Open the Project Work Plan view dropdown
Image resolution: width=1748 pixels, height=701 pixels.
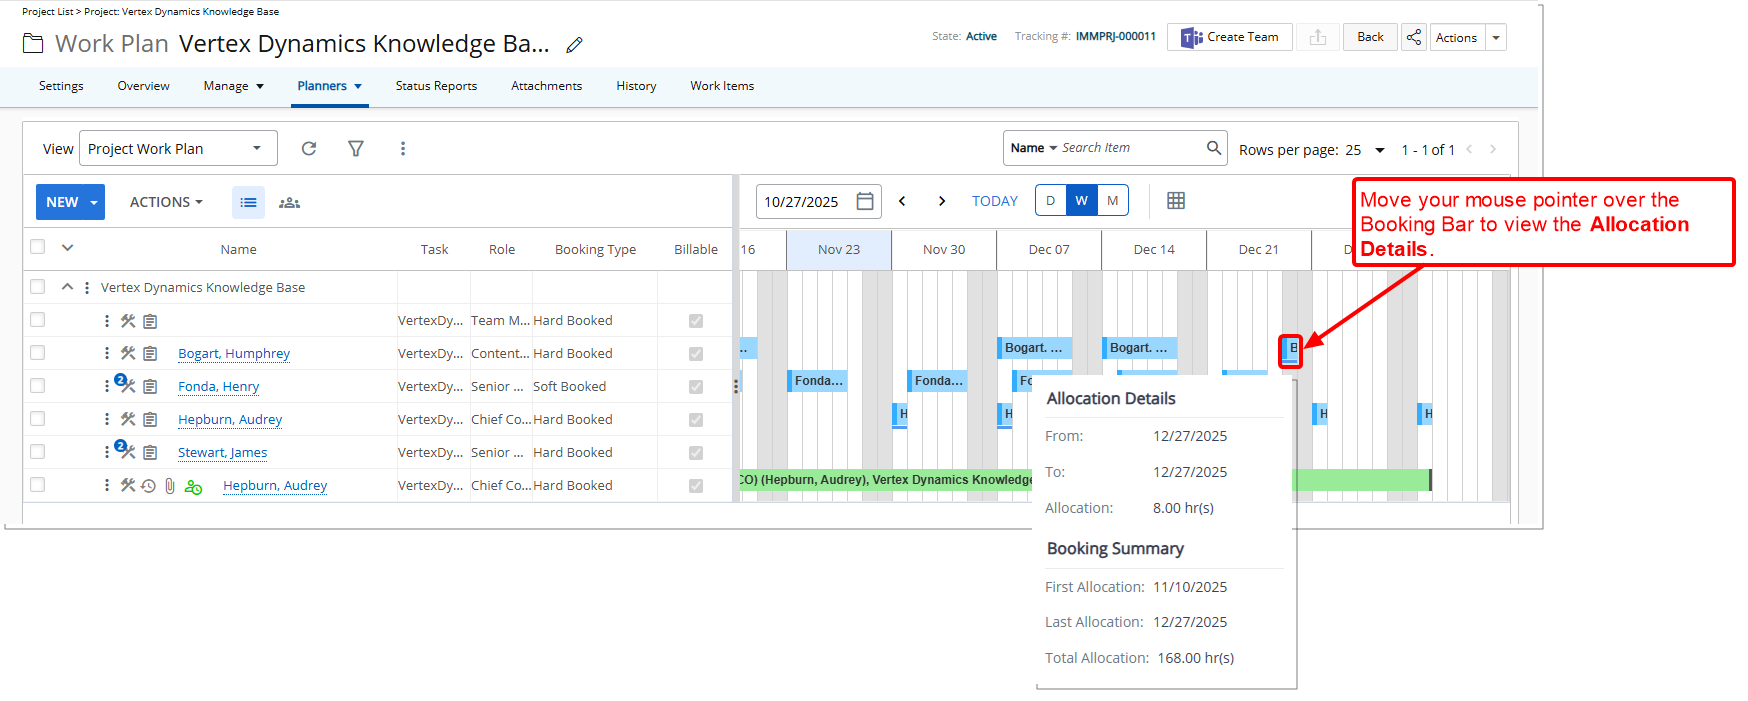(178, 149)
